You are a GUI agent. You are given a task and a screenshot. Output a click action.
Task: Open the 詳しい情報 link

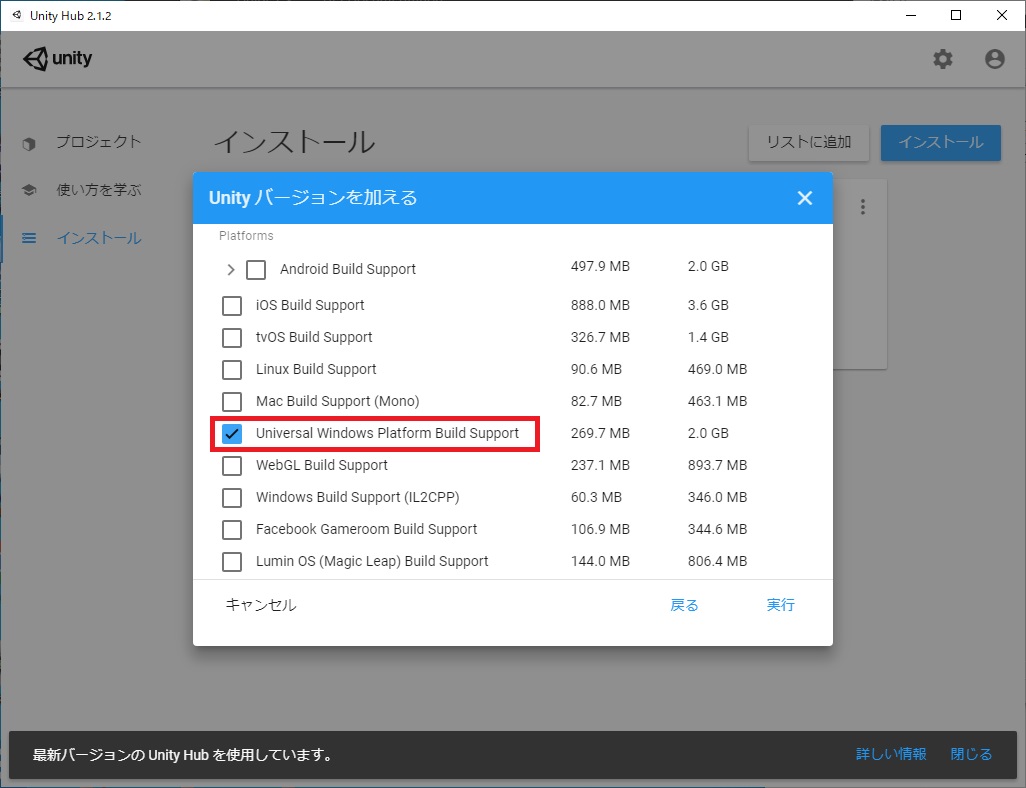tap(891, 754)
